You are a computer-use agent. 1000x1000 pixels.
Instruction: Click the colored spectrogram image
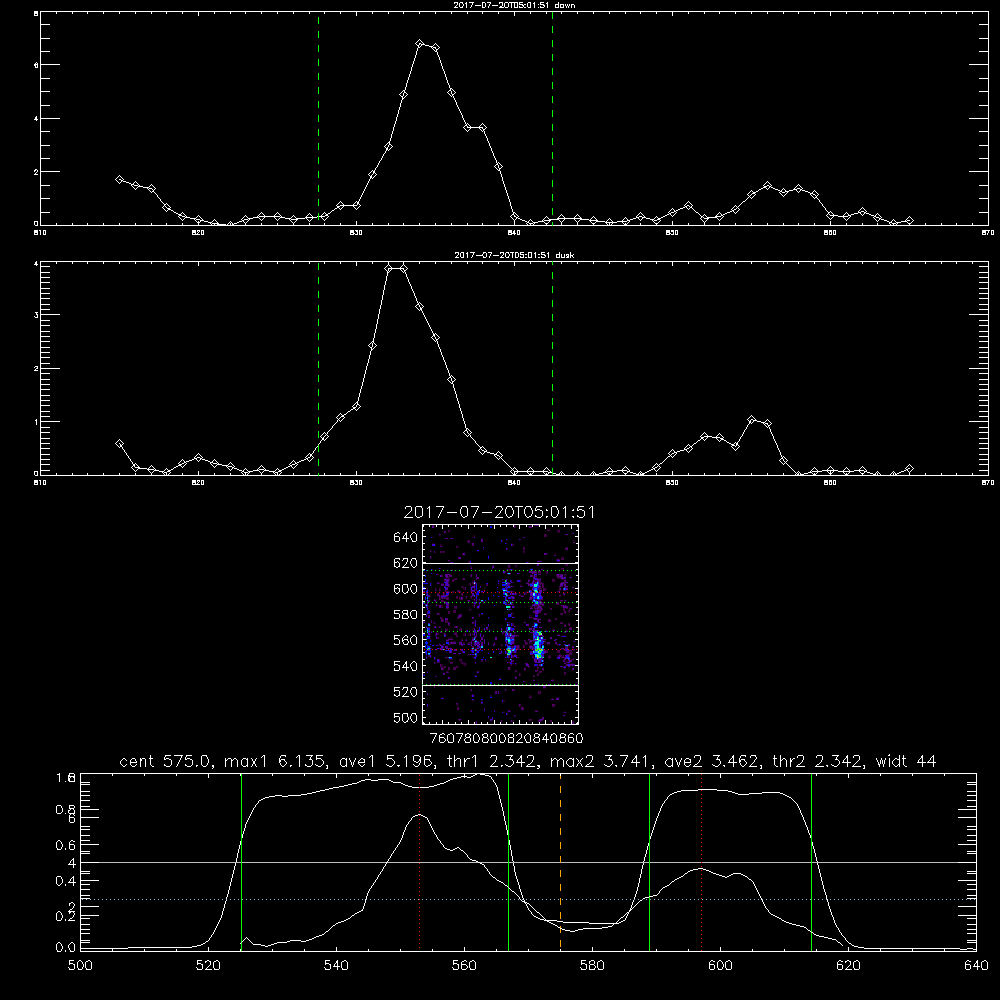pos(501,624)
